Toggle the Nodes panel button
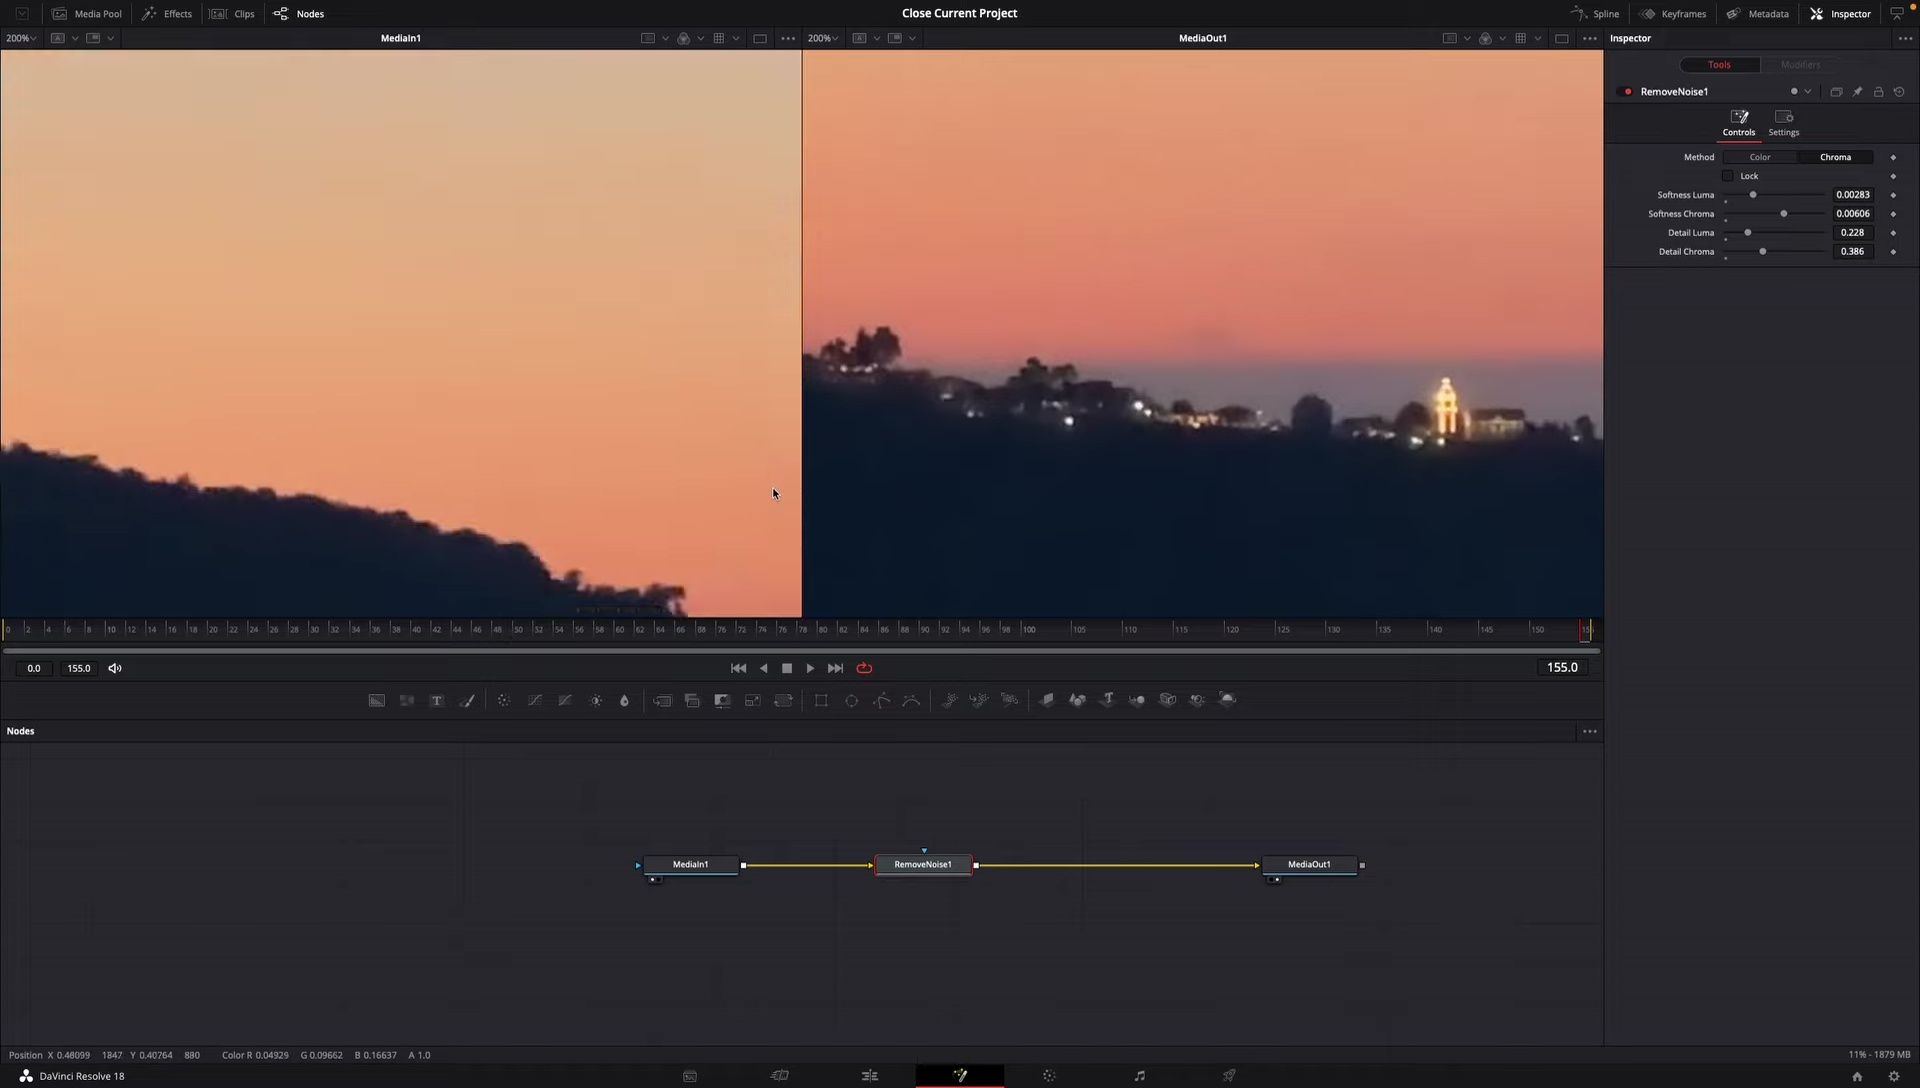Screen dimensions: 1920x1088 pos(299,14)
